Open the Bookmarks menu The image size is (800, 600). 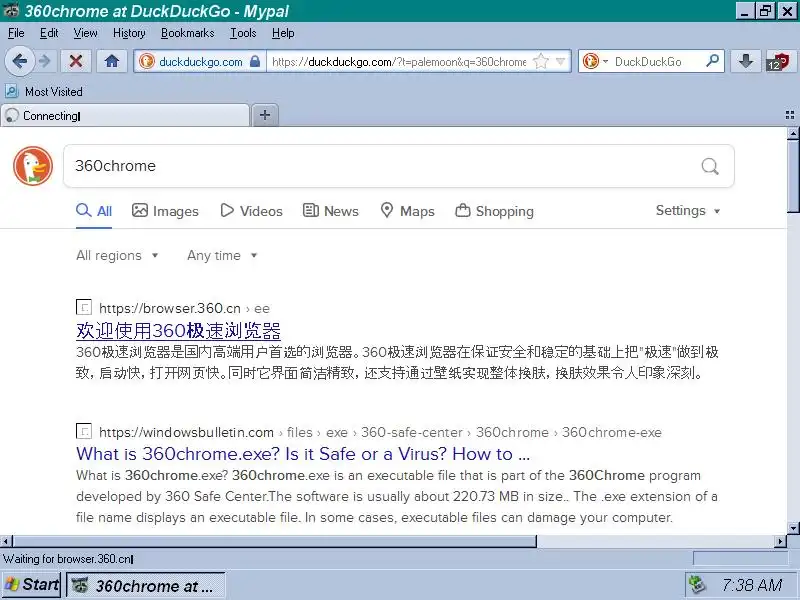coord(188,33)
